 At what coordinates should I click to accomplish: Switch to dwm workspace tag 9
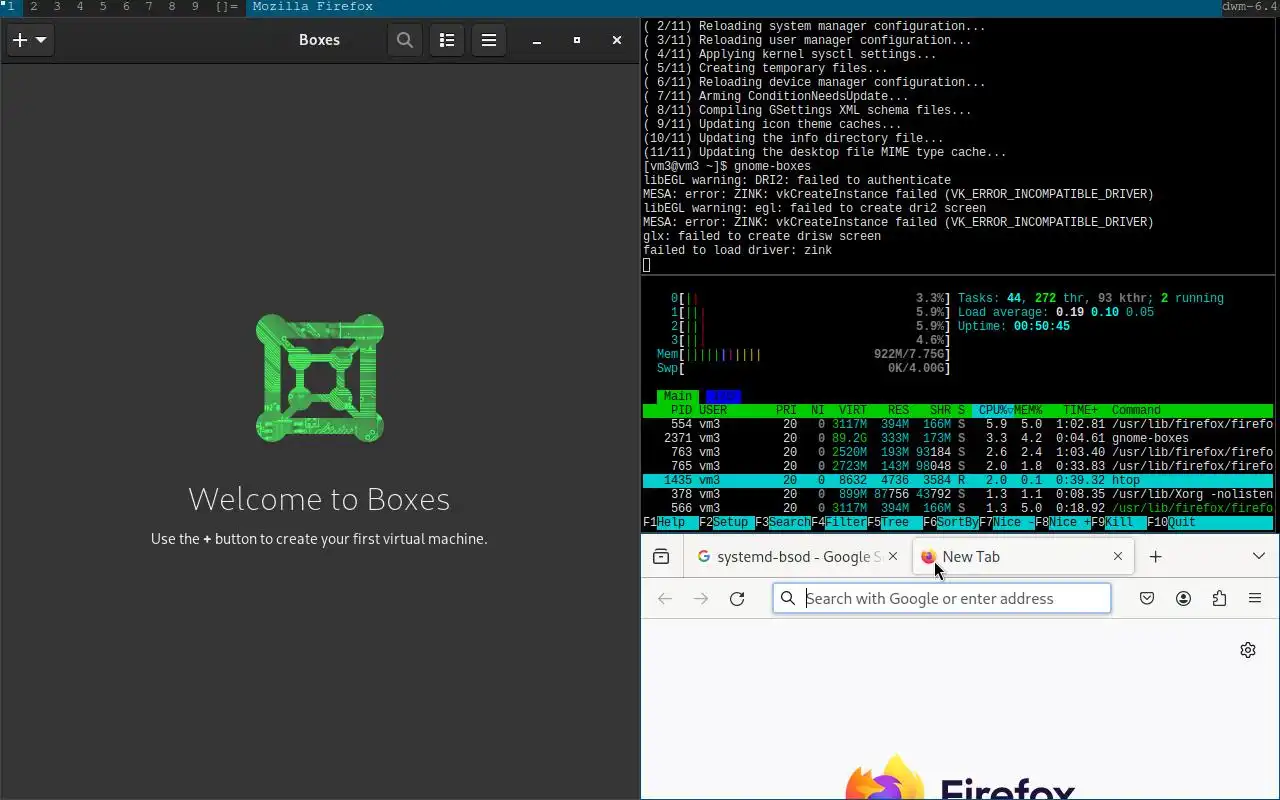[x=195, y=7]
